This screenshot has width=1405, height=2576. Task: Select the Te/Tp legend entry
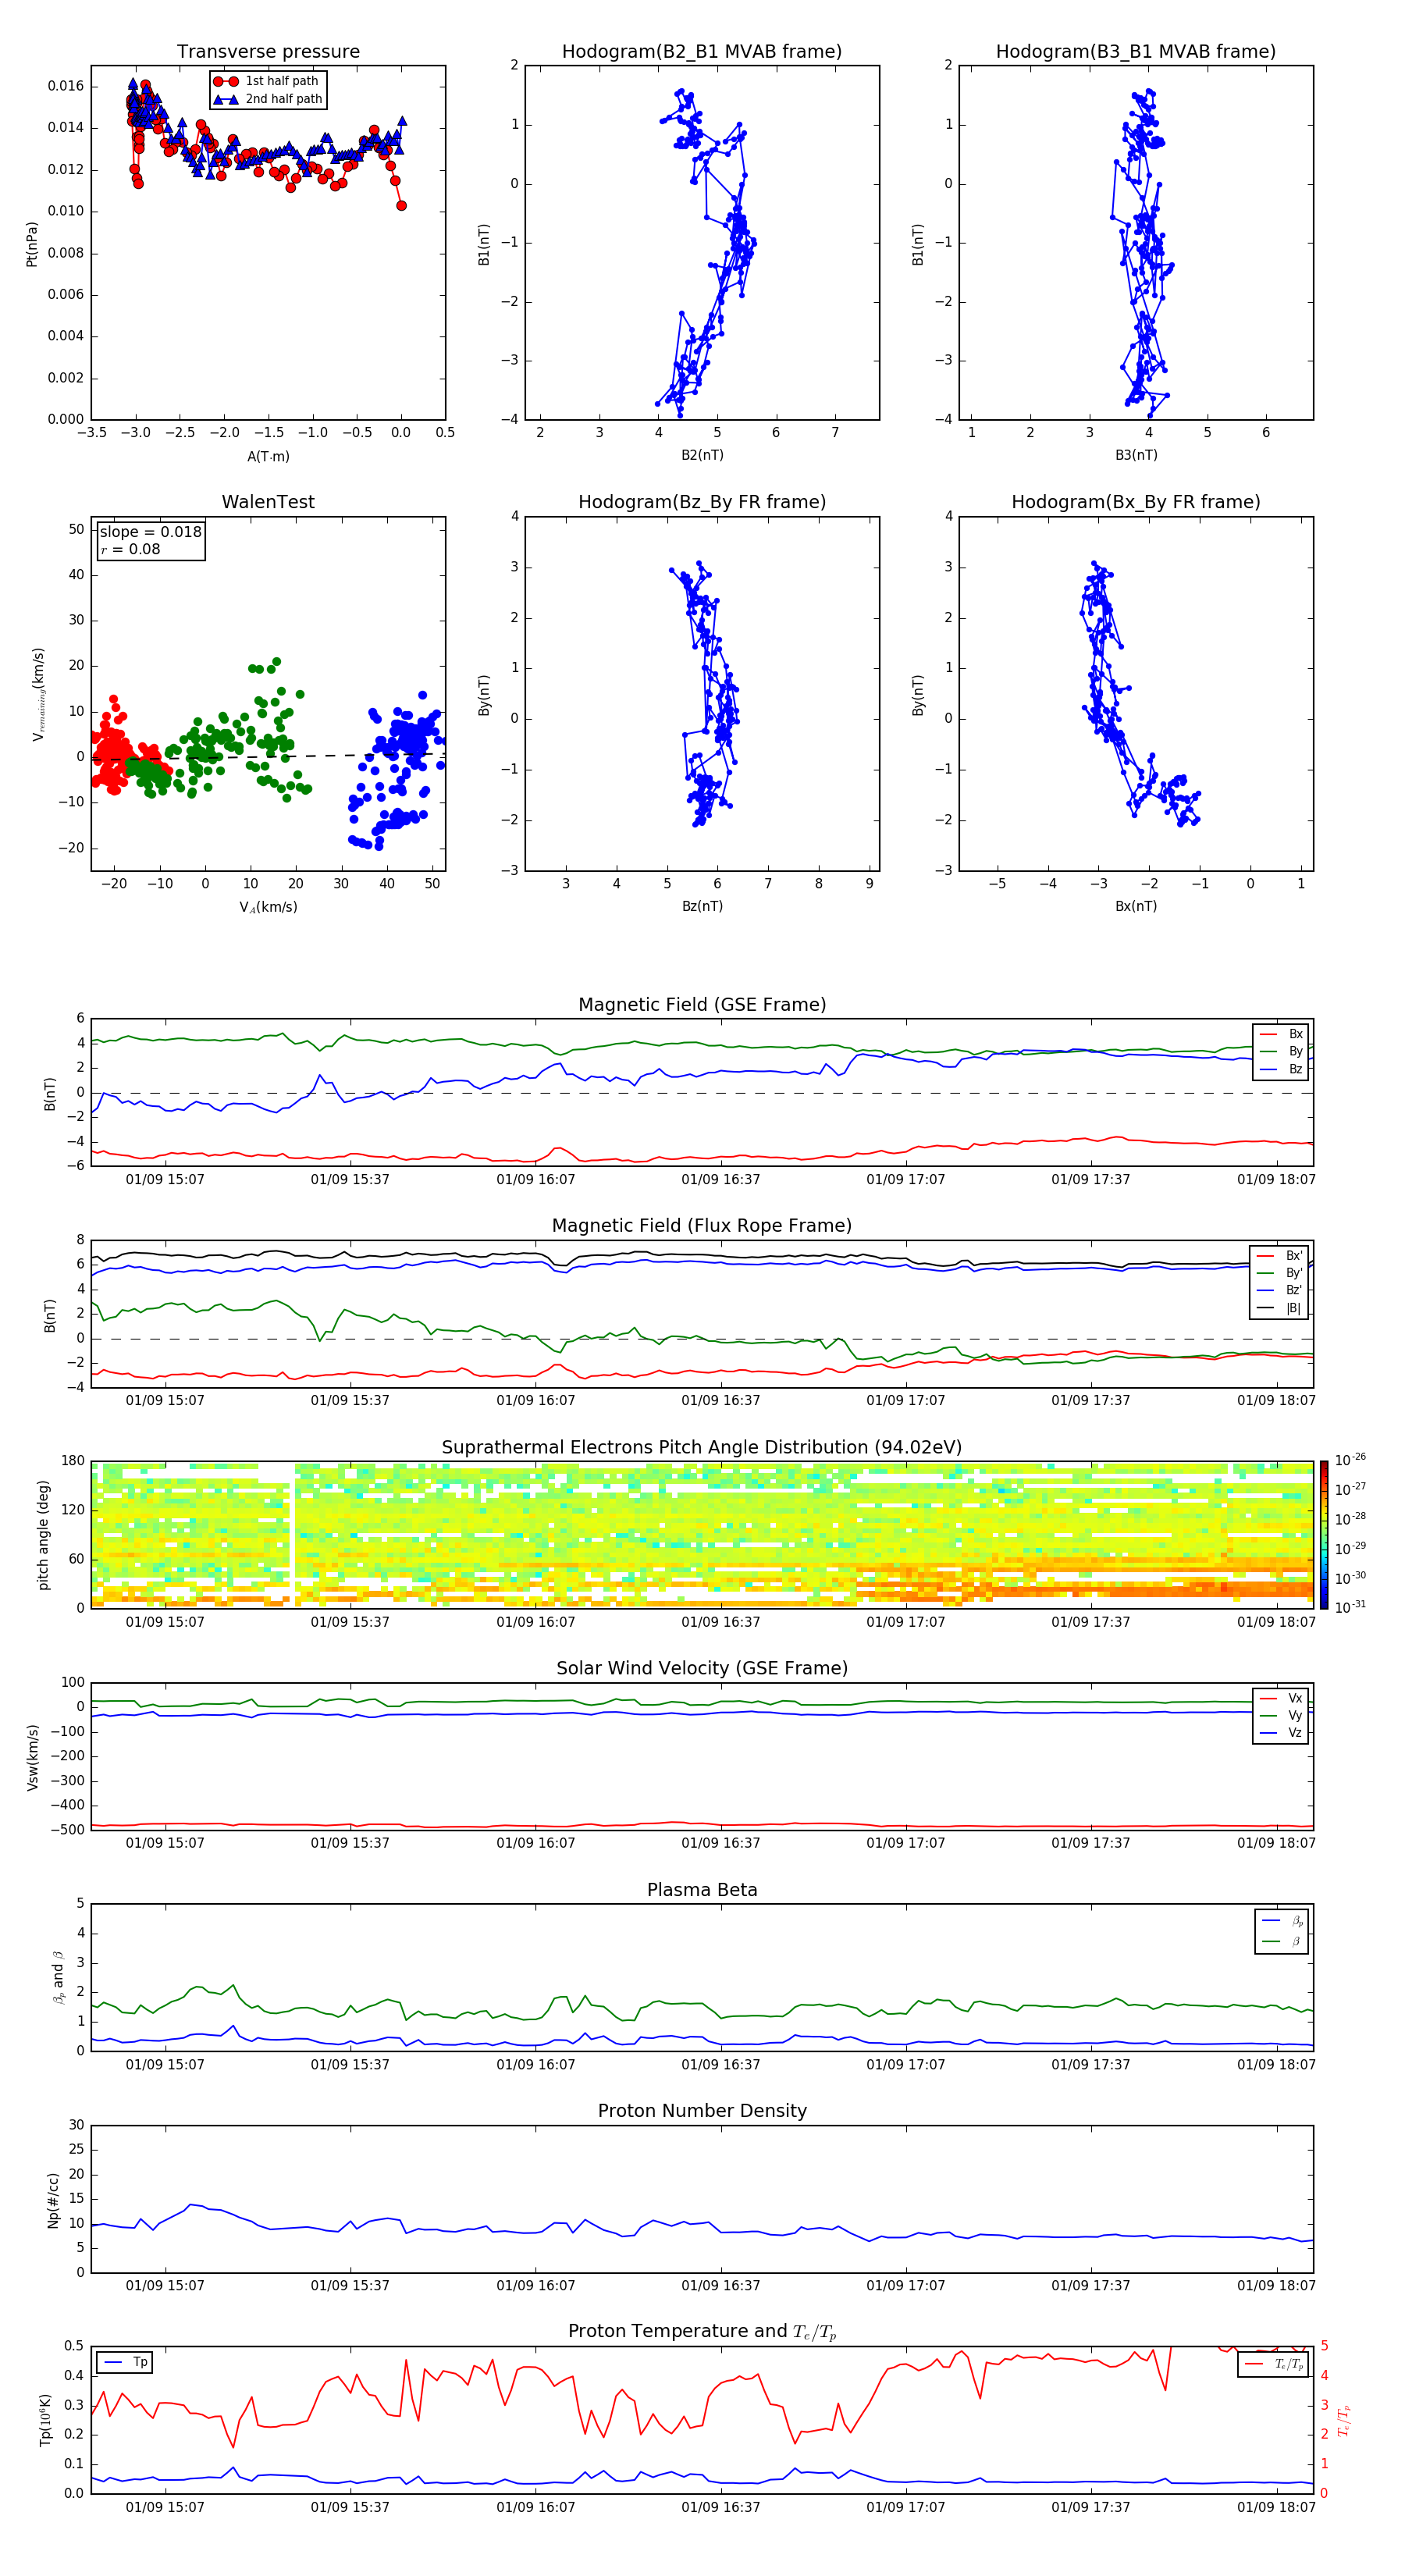tap(1275, 2364)
